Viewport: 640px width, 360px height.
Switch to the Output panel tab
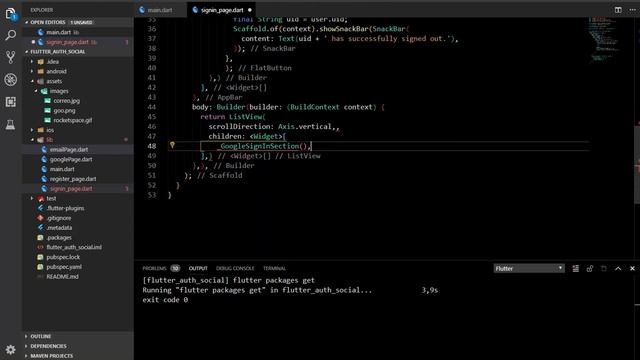point(198,268)
